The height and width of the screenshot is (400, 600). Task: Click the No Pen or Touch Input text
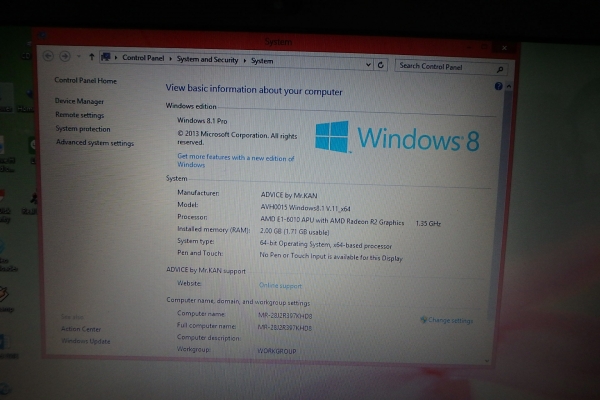tap(331, 256)
